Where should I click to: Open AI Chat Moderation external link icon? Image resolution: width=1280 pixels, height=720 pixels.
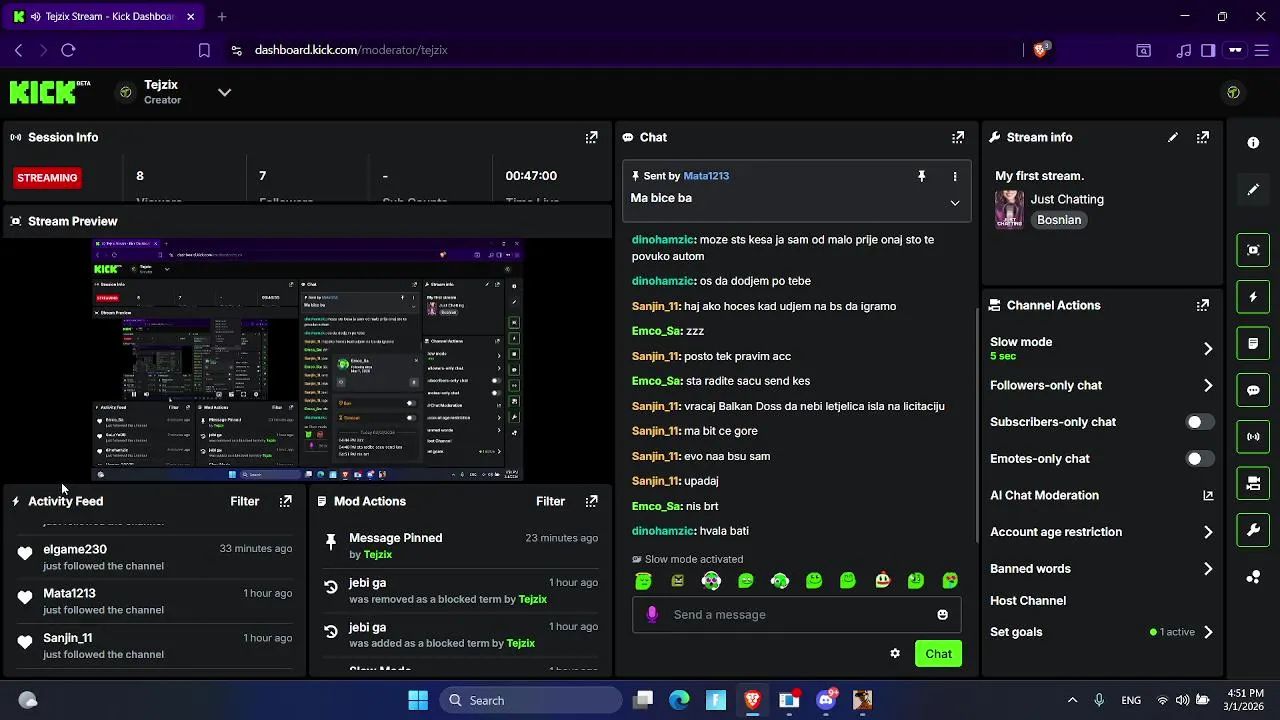[x=1208, y=495]
